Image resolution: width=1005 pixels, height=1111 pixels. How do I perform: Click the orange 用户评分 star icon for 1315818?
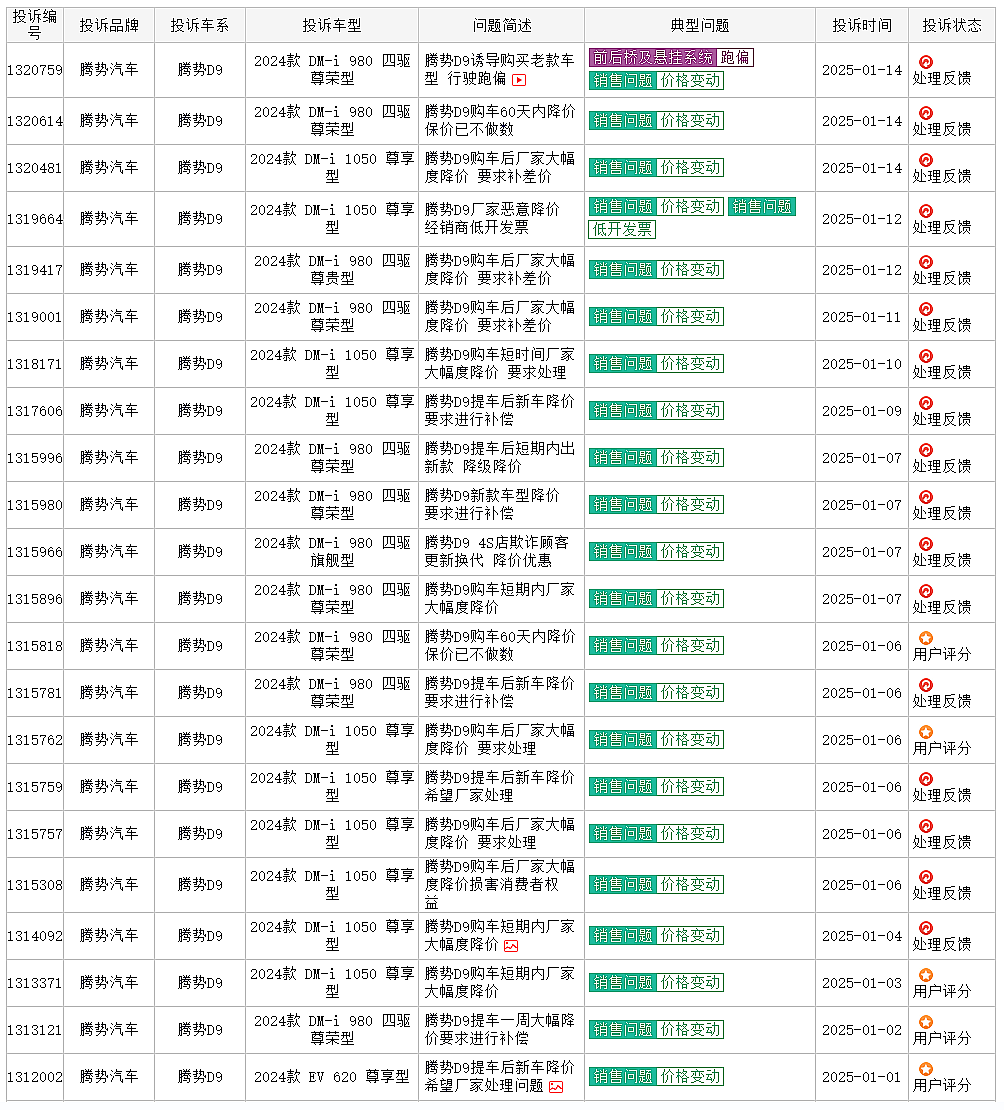926,638
